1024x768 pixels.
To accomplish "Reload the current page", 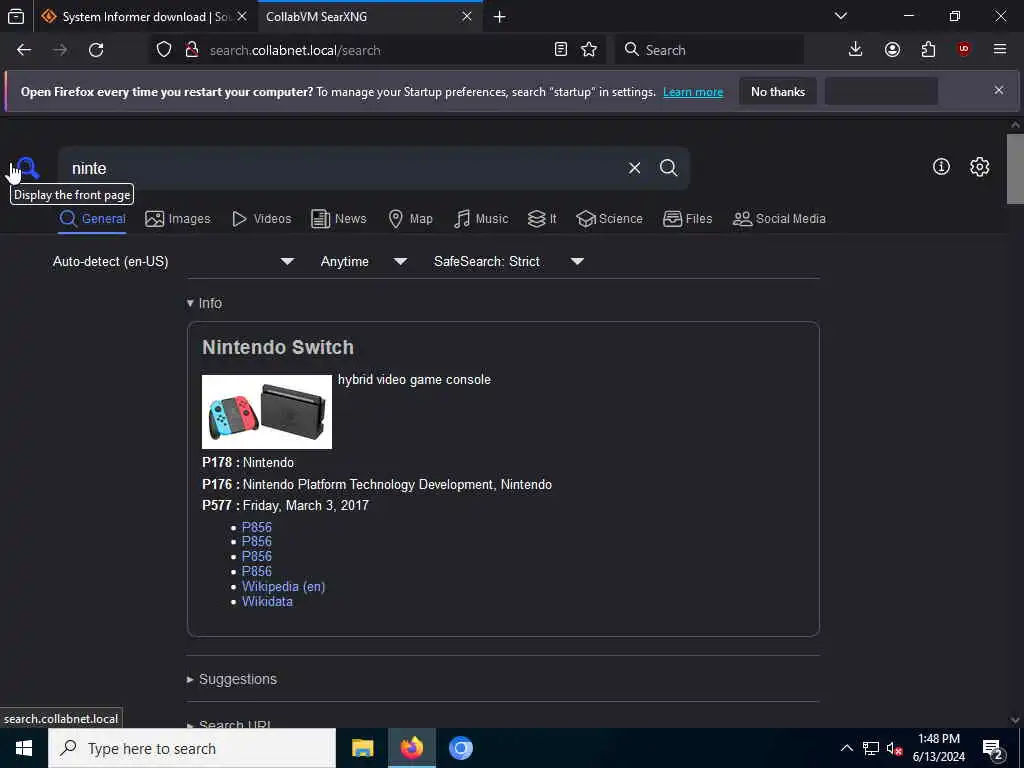I will (96, 50).
